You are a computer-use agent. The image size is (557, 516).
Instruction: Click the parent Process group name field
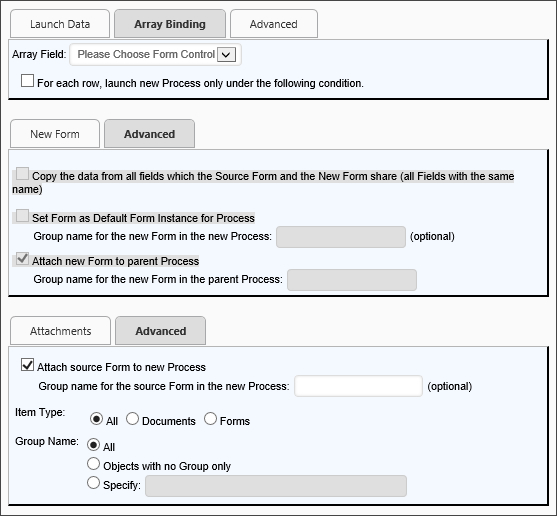352,280
